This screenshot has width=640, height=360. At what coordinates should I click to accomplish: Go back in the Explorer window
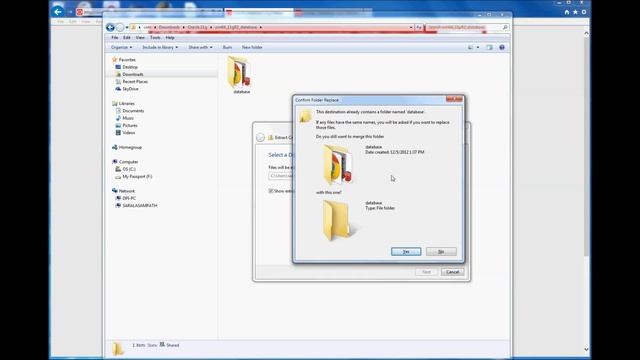110,27
